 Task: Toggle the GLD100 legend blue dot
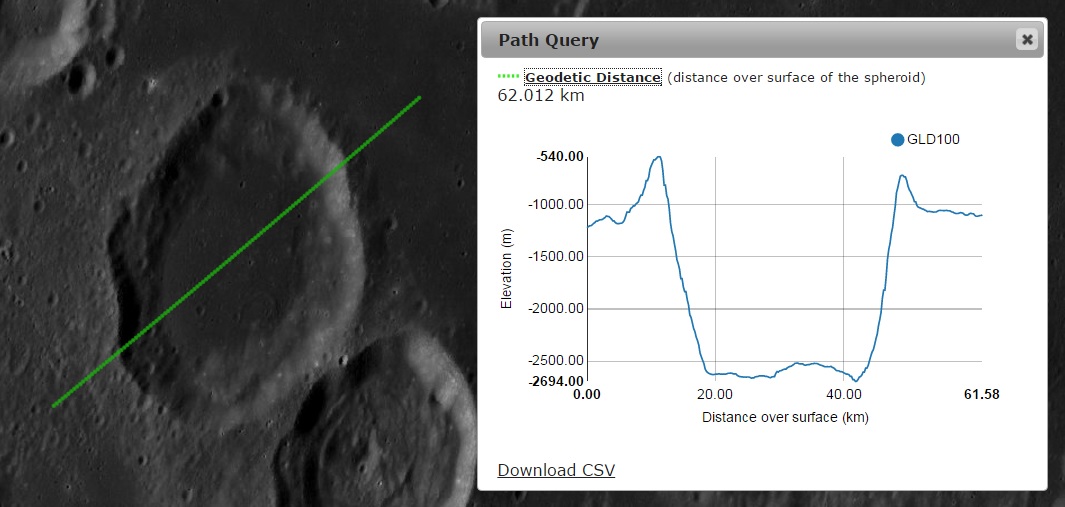point(897,140)
